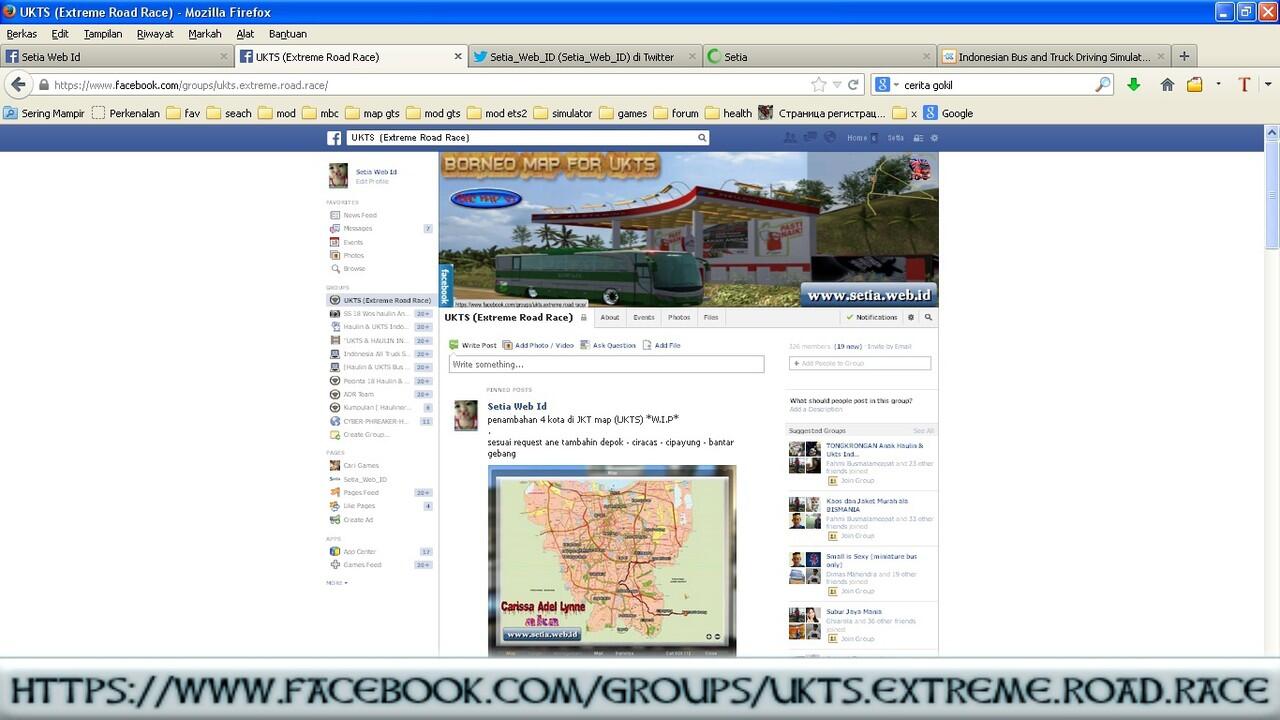Open the Google bookmark in toolbar
This screenshot has height=720, width=1280.
click(948, 113)
